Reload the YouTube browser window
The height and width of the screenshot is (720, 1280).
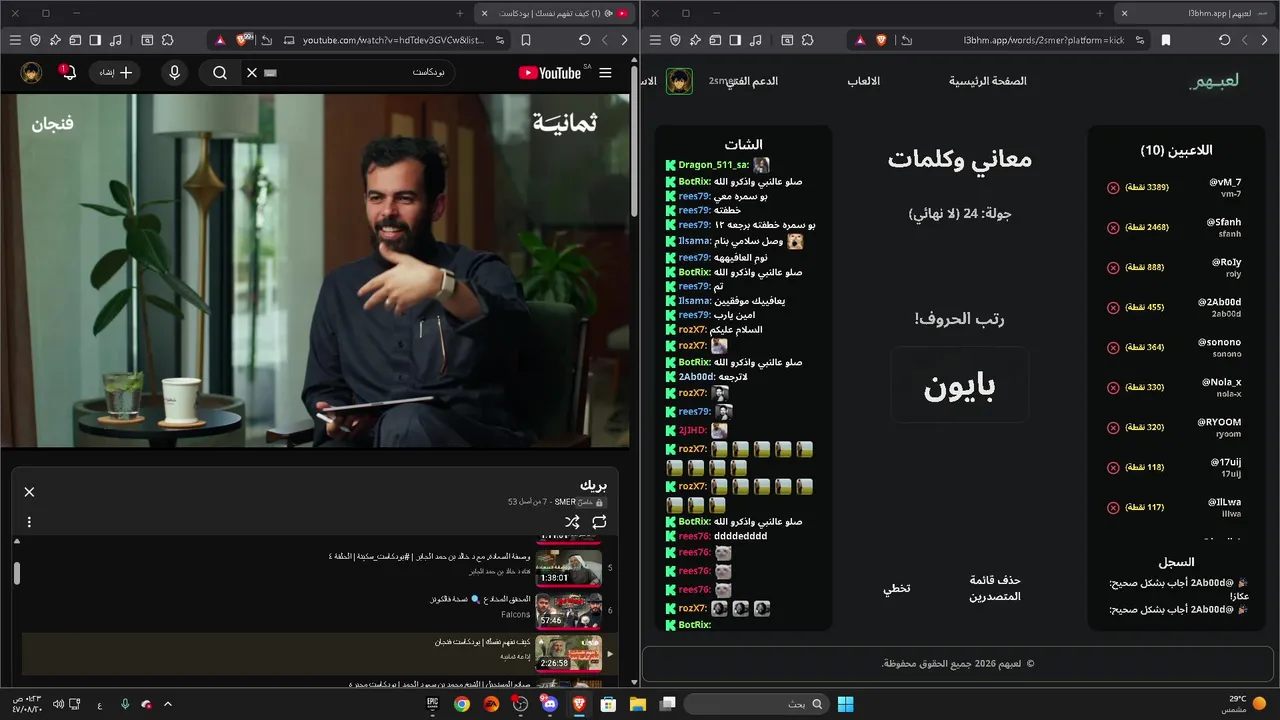coord(585,40)
